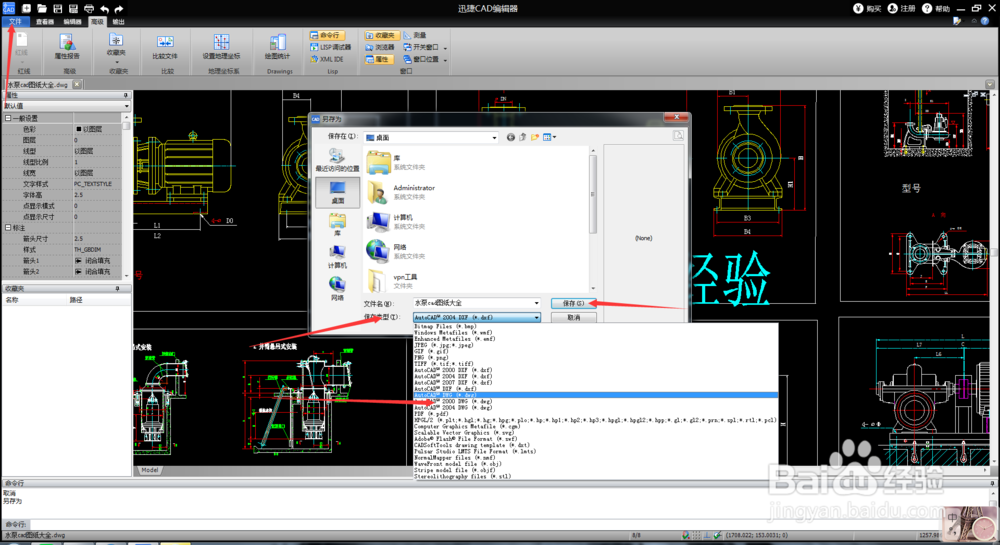Create new folder in Save As dialog
The image size is (1000, 545).
click(534, 137)
